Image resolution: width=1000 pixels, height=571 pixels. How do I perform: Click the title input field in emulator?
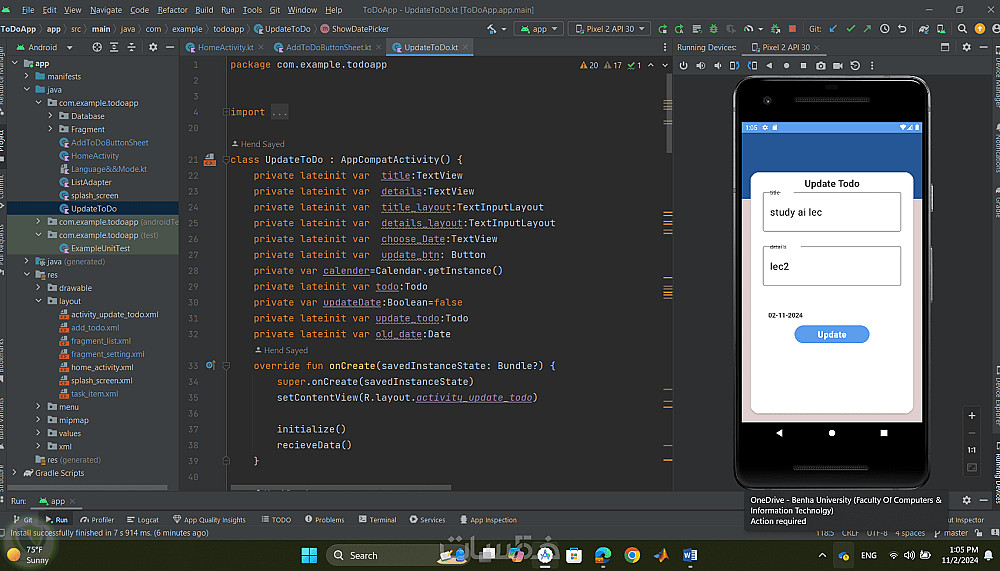[x=831, y=213]
